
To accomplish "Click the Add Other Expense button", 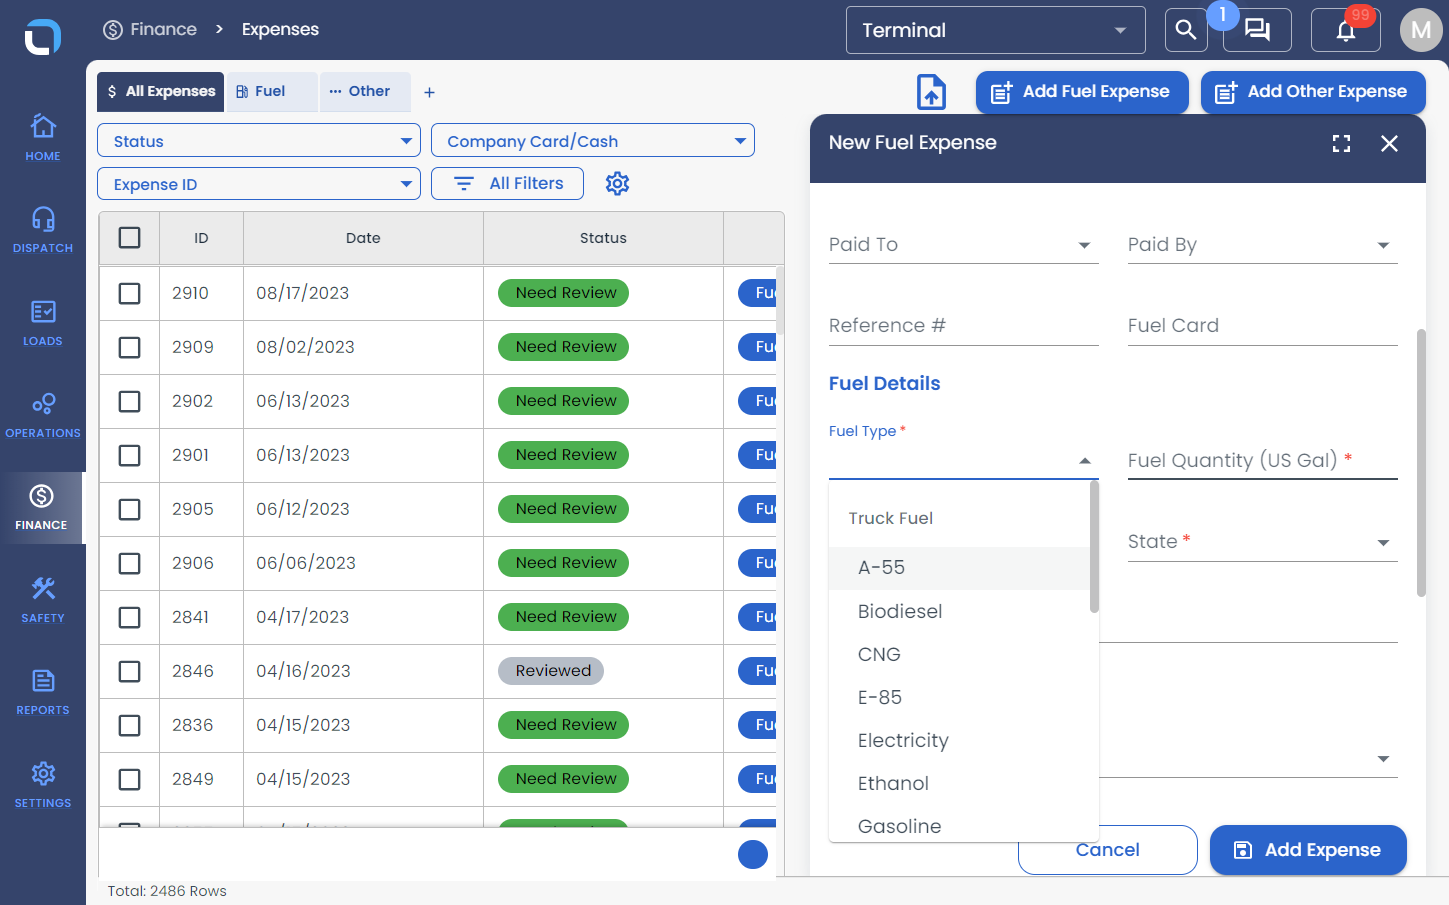I will click(1313, 92).
